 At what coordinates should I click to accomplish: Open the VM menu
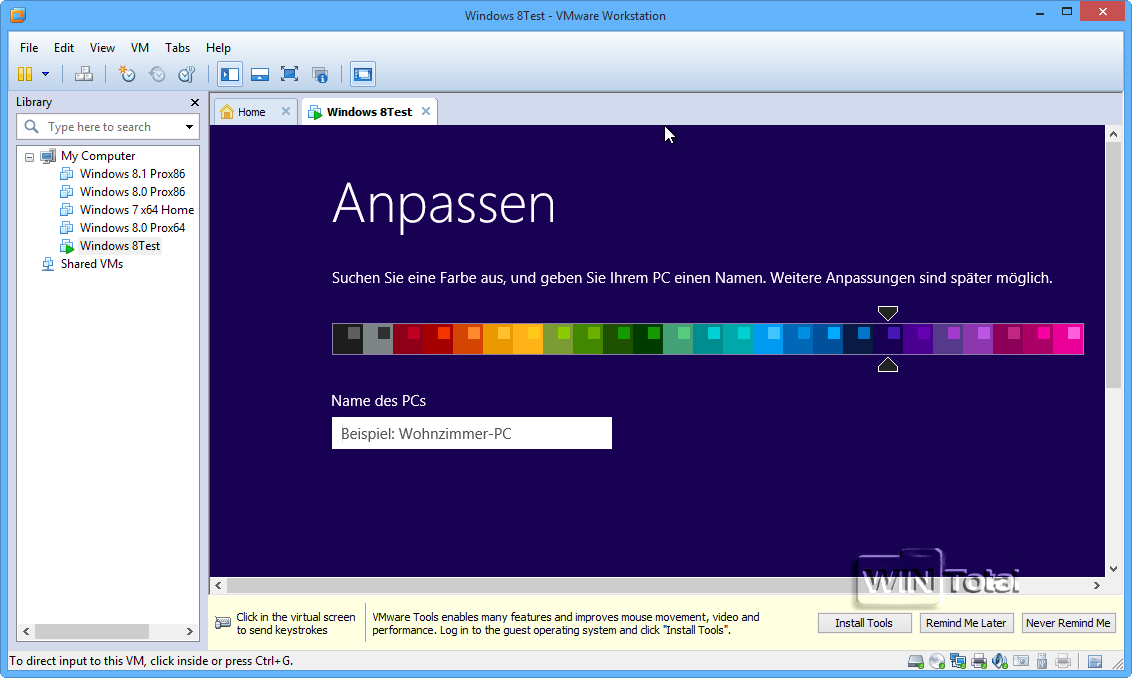click(x=139, y=48)
